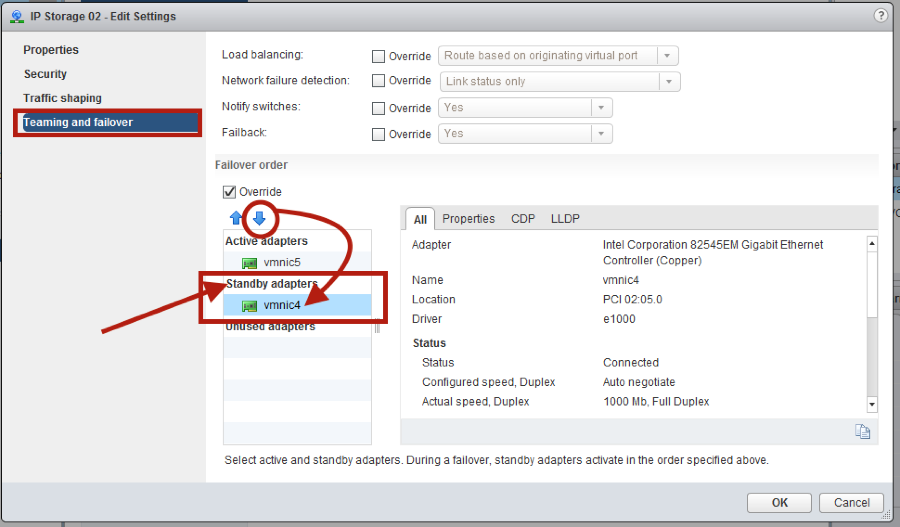Click the IP Storage 02 title icon
Viewport: 900px width, 527px height.
[x=17, y=16]
